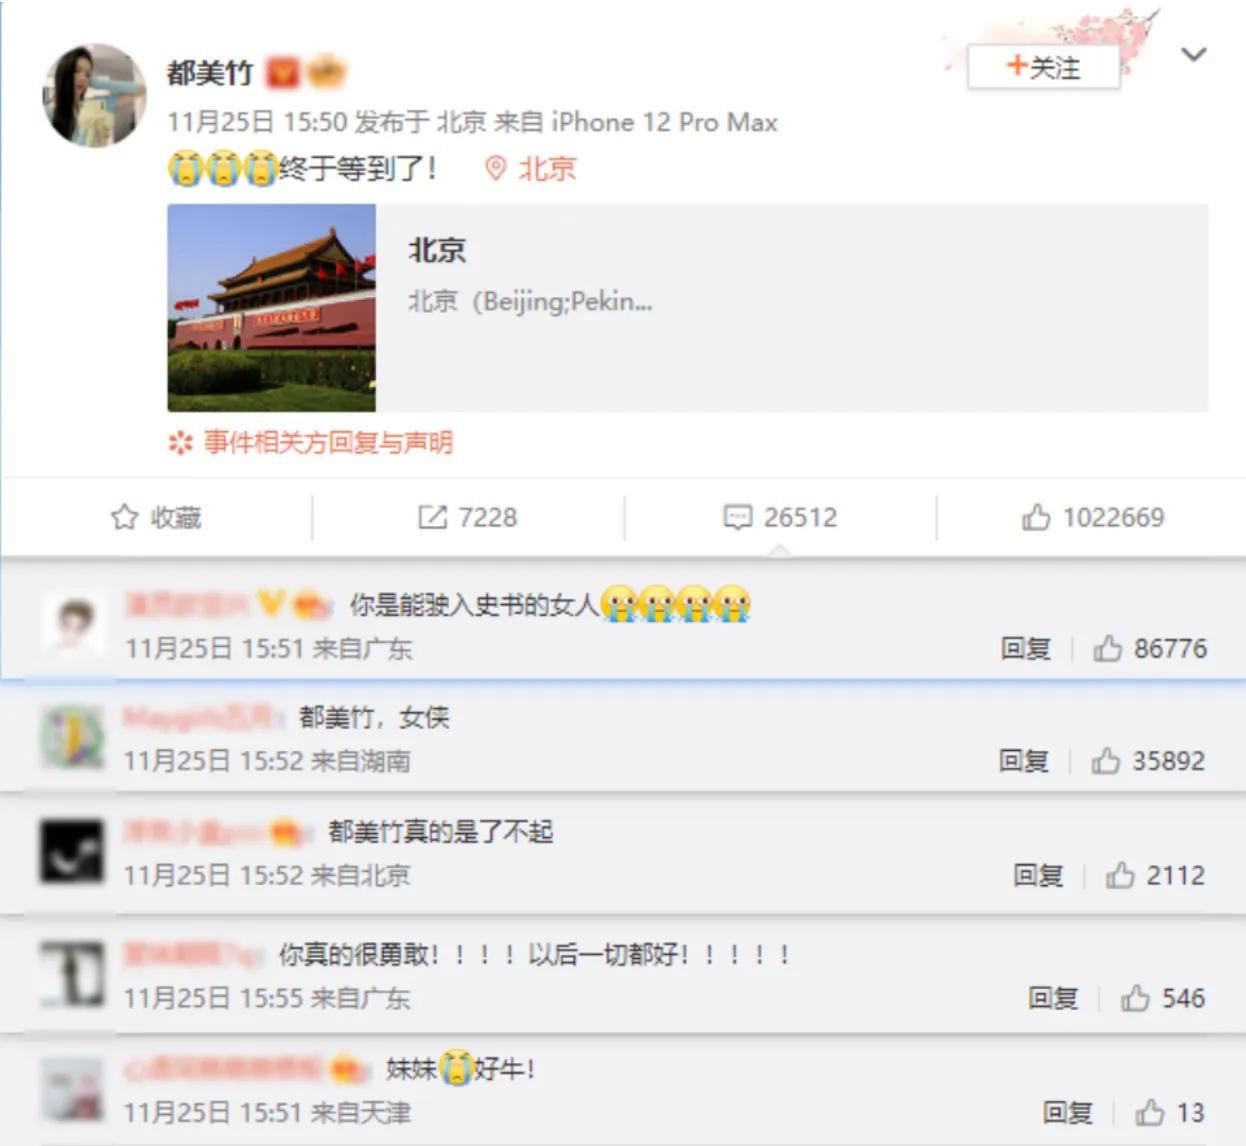Like the comment with 546 likes
Image resolution: width=1246 pixels, height=1146 pixels.
pyautogui.click(x=1162, y=998)
